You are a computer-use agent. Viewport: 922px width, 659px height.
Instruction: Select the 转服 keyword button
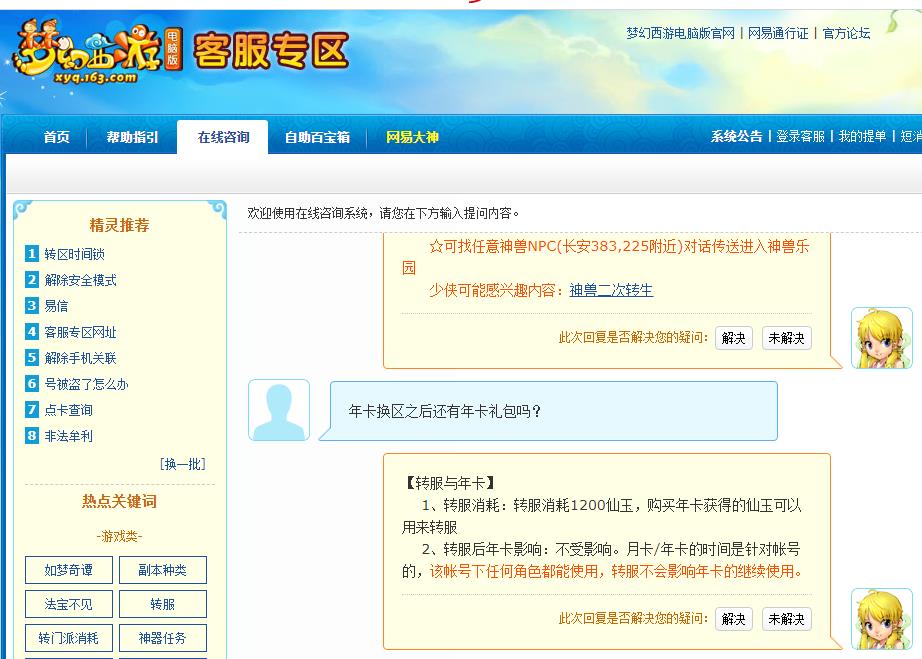tap(162, 604)
